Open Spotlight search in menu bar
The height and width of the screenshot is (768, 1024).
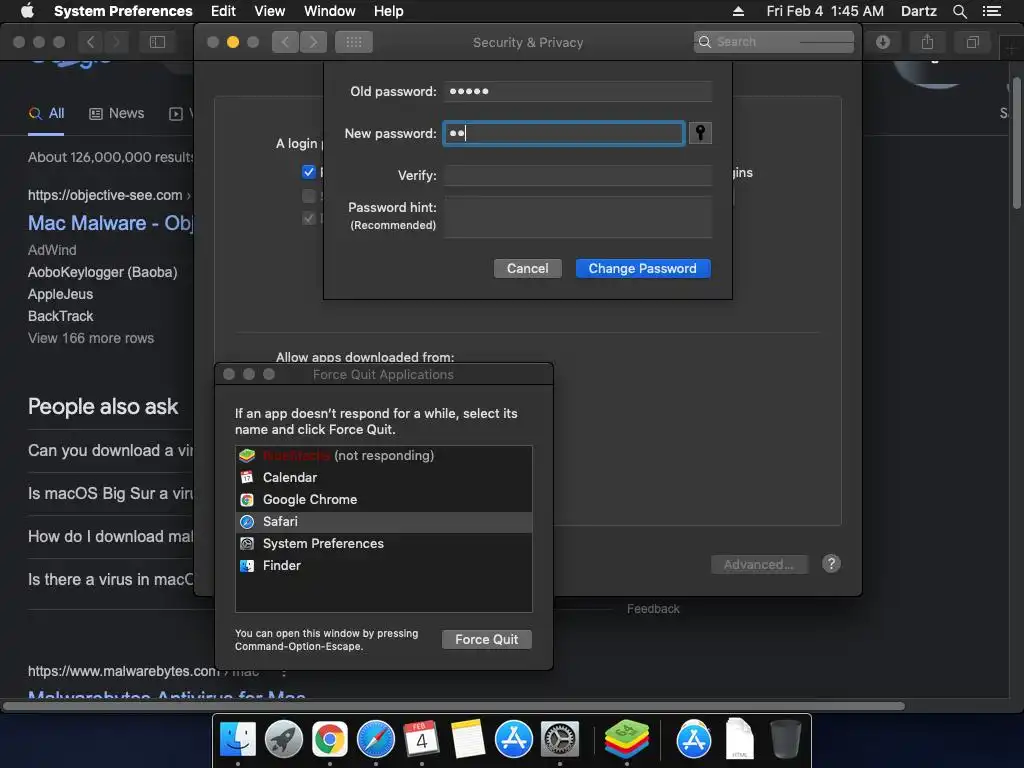[959, 11]
